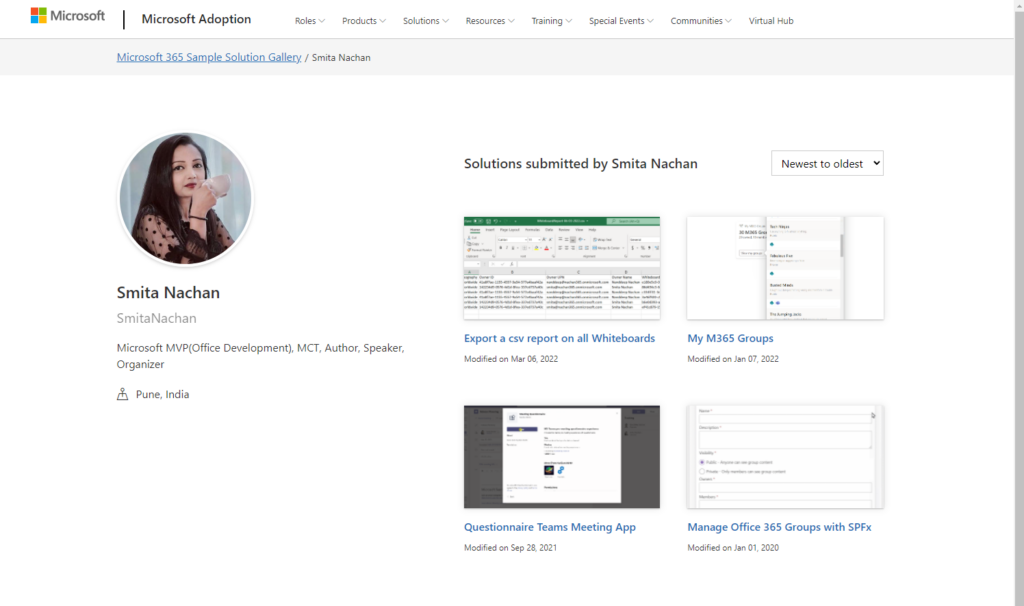Open the My M365 Groups solution

coord(731,338)
